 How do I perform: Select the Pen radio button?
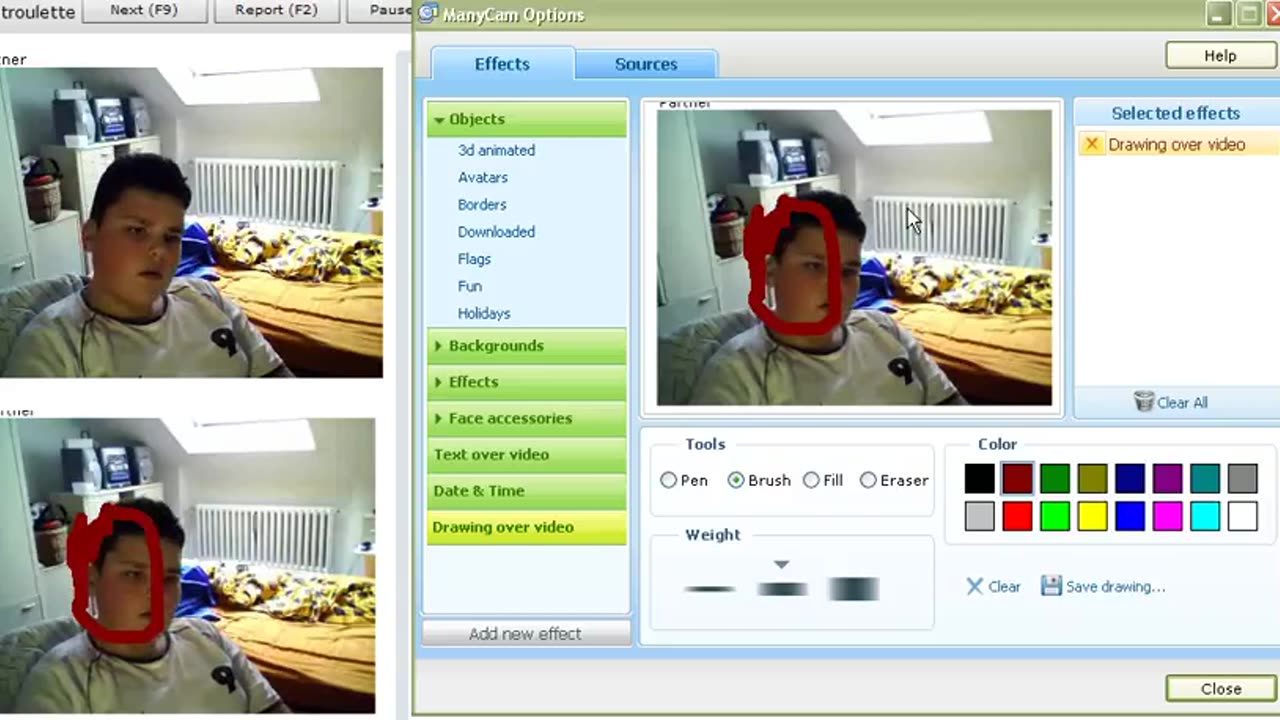coord(669,480)
